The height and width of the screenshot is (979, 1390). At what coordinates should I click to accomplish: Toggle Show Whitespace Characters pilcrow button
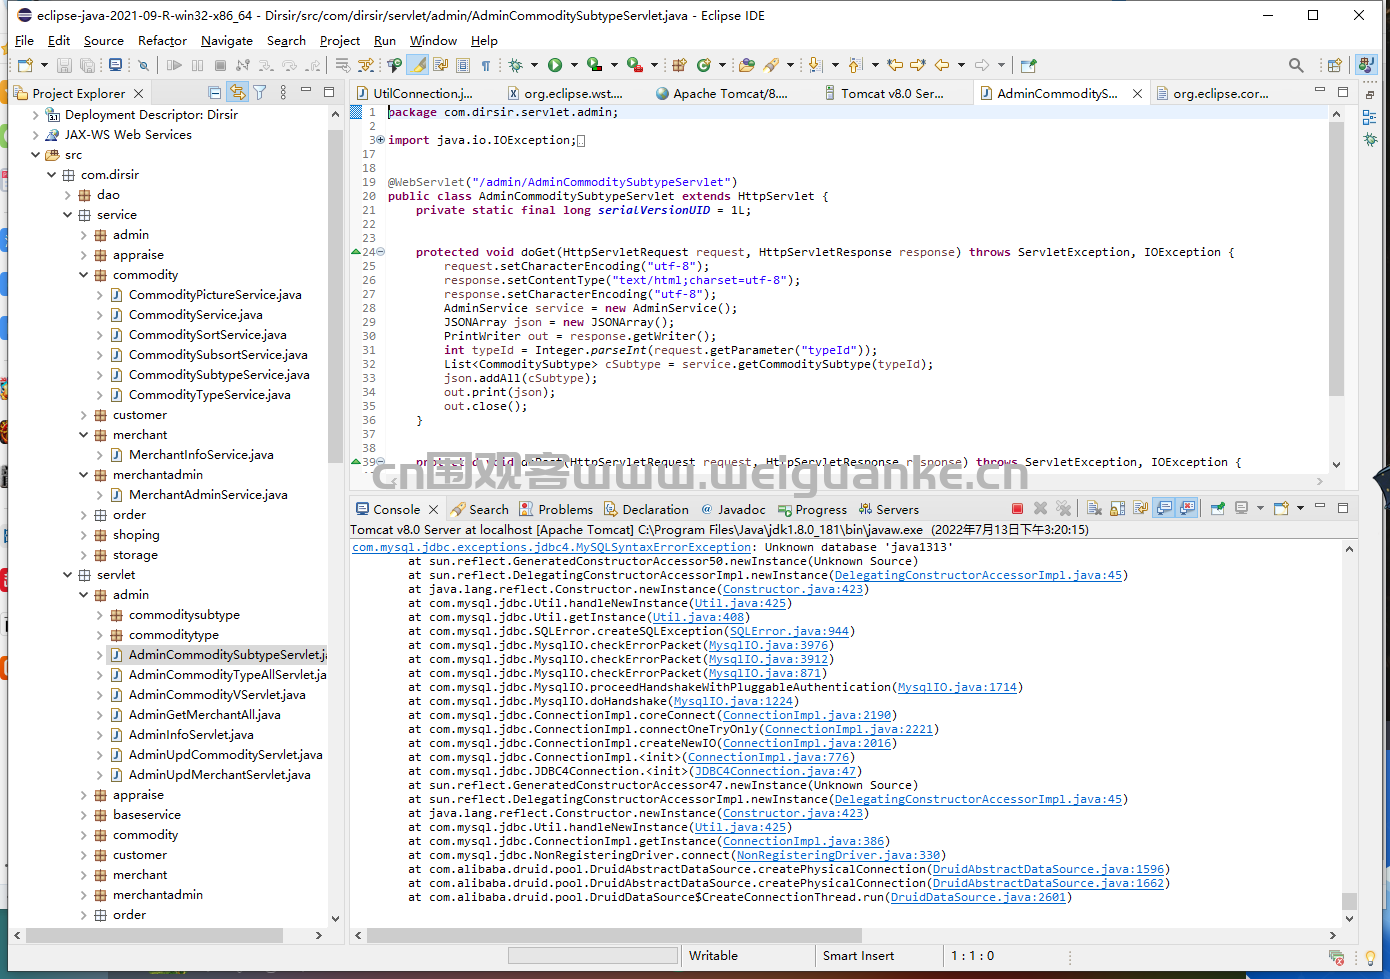(486, 65)
